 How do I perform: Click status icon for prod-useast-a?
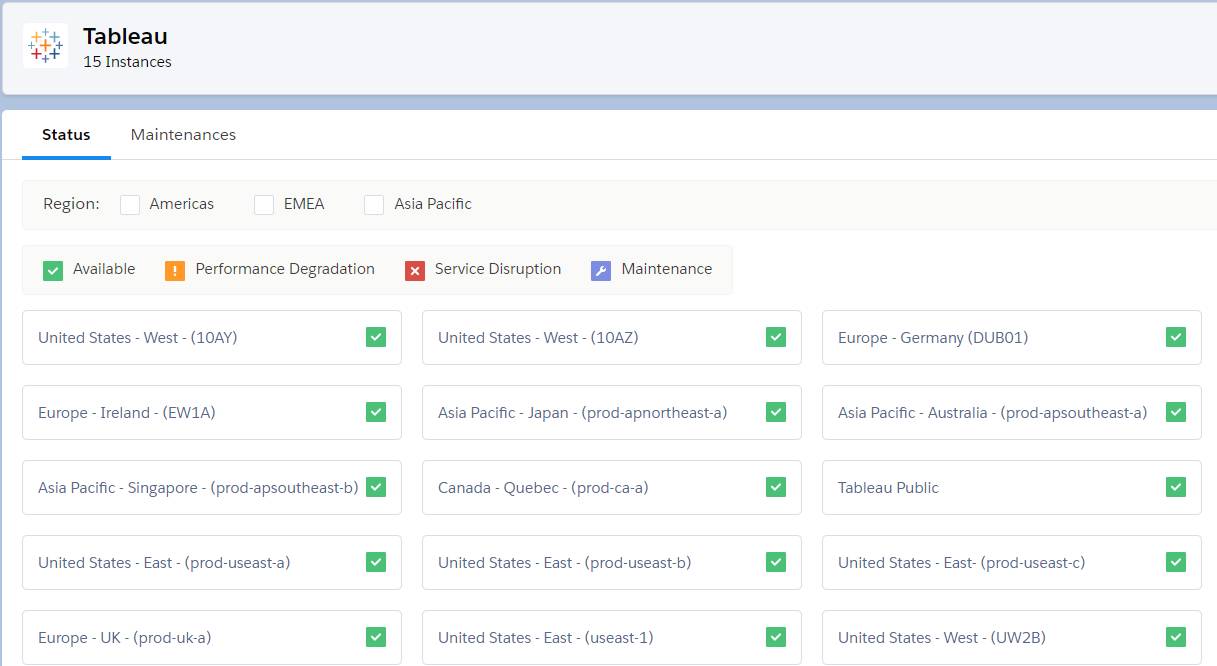coord(376,562)
